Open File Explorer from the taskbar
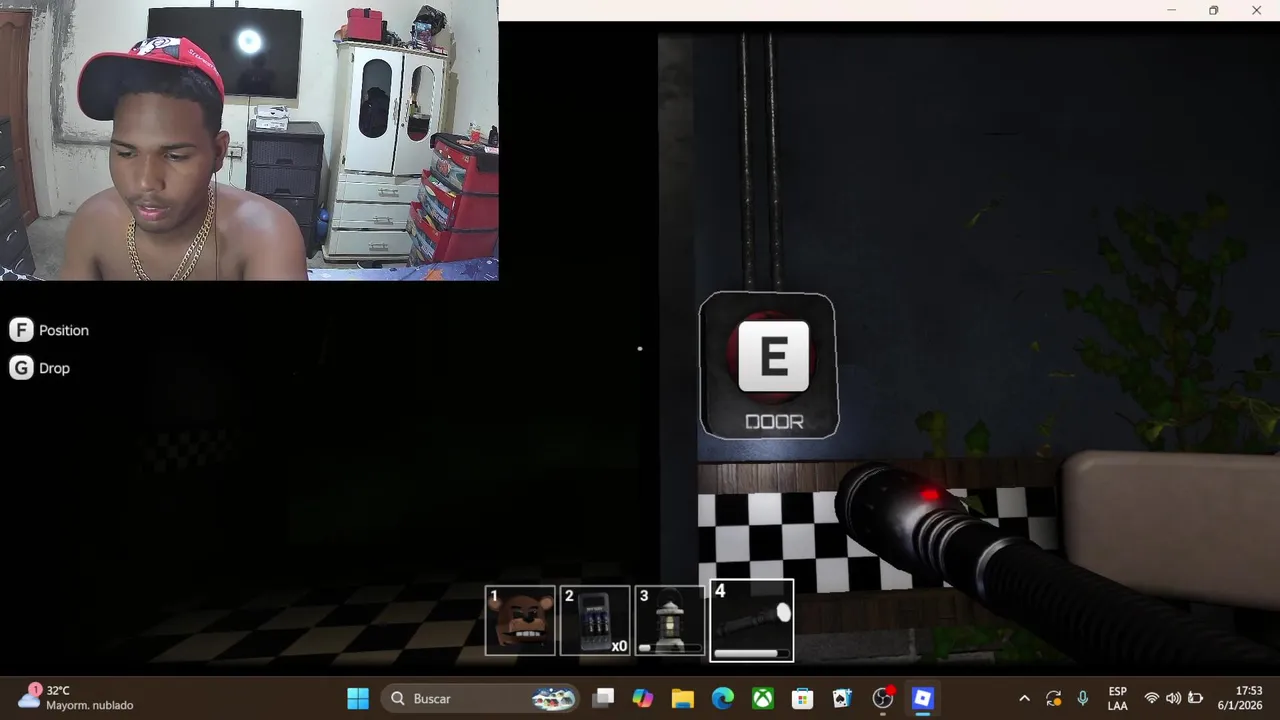 (683, 698)
